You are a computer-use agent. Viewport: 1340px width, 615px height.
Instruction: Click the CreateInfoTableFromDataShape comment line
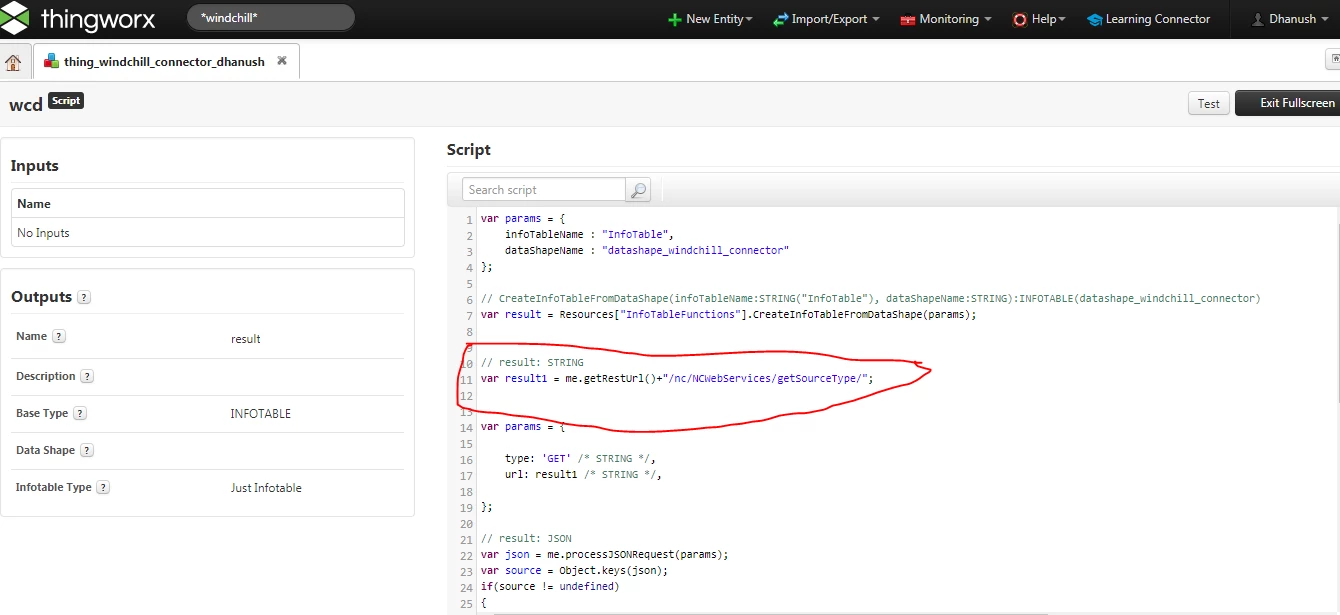870,298
